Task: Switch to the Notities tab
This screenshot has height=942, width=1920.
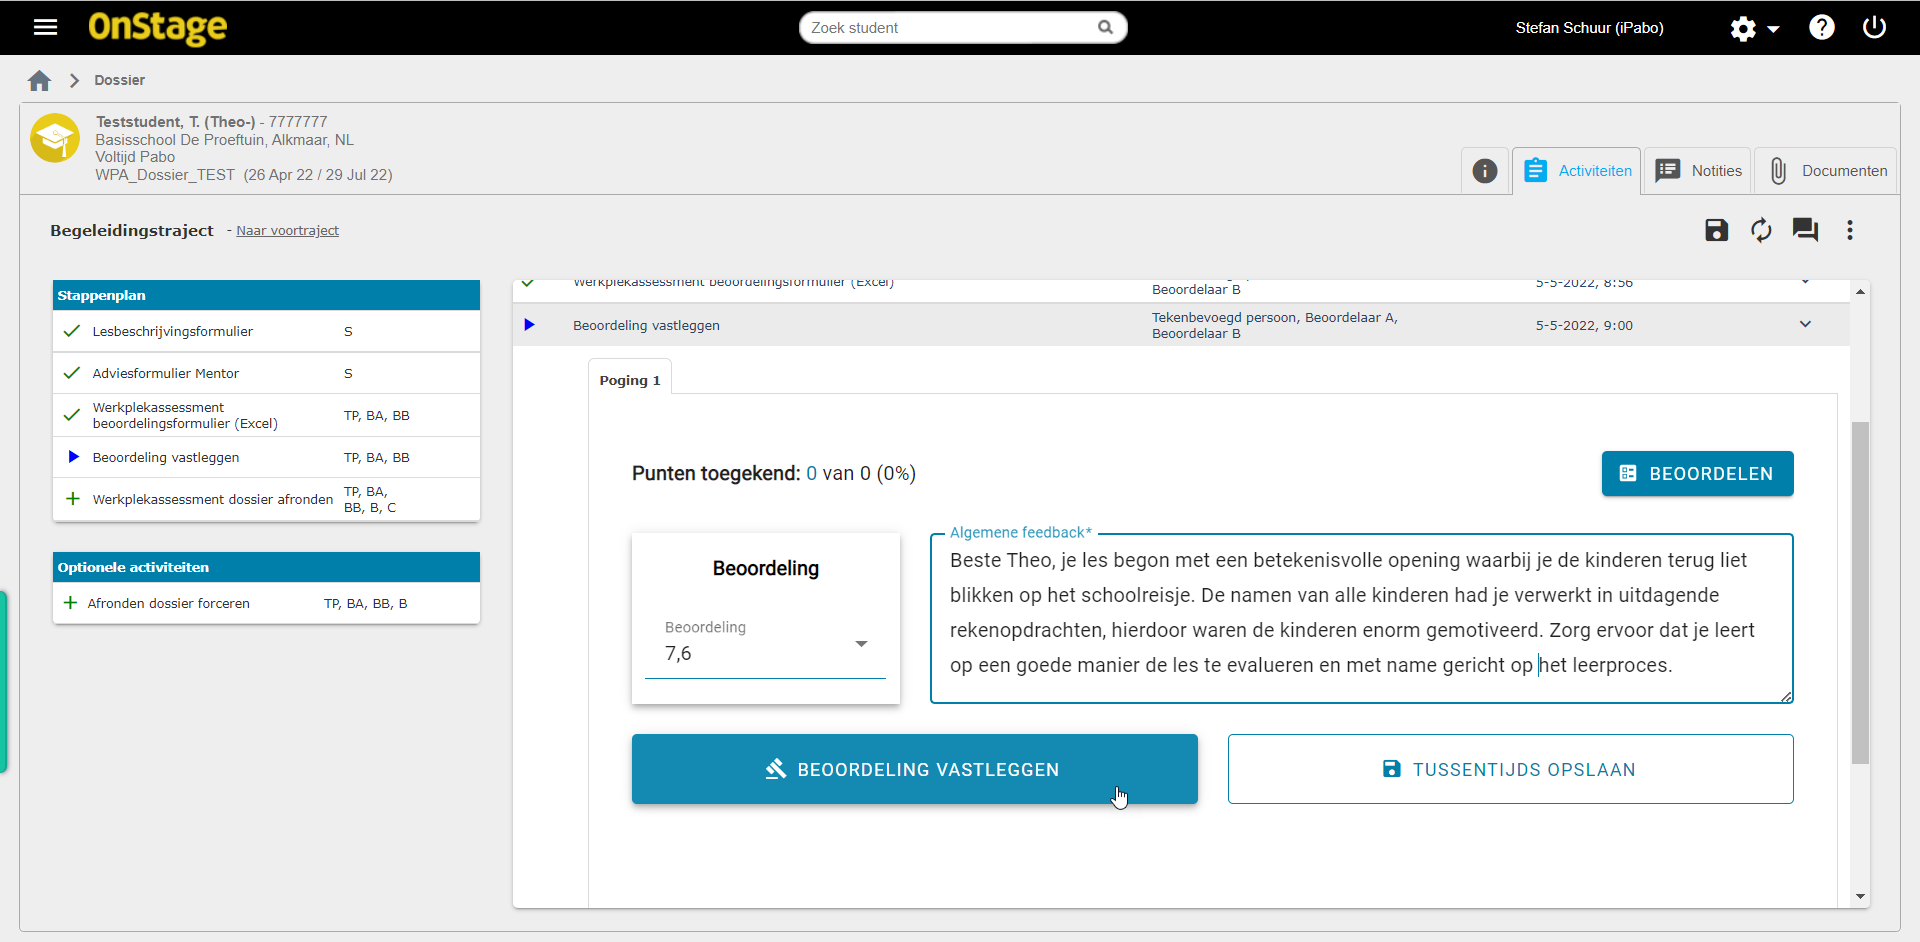Action: coord(1698,171)
